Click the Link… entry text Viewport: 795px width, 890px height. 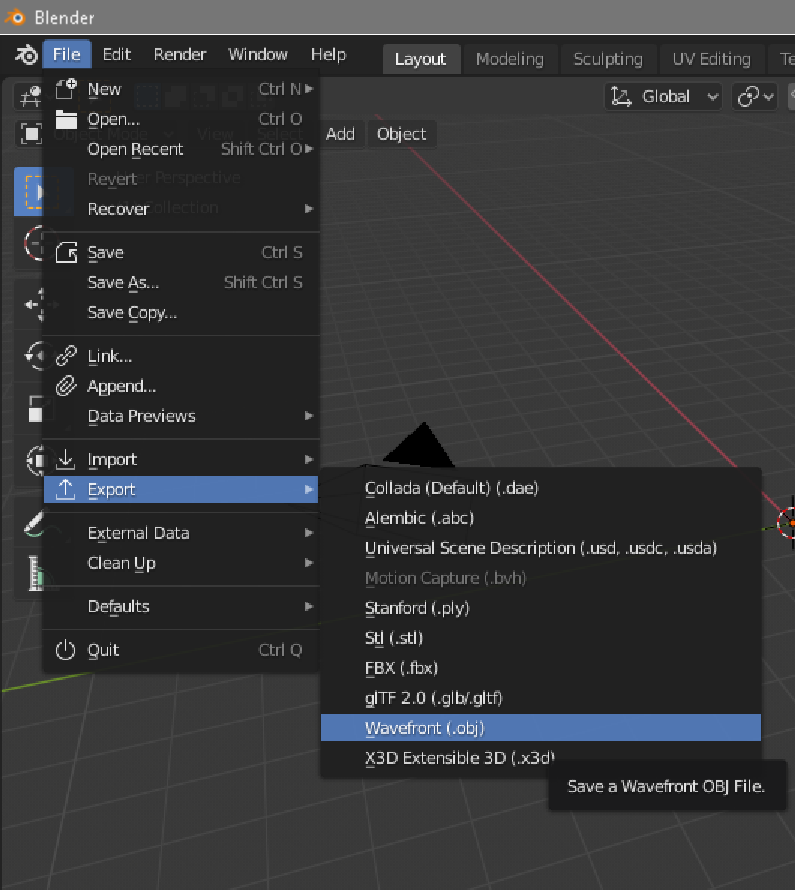coord(110,356)
